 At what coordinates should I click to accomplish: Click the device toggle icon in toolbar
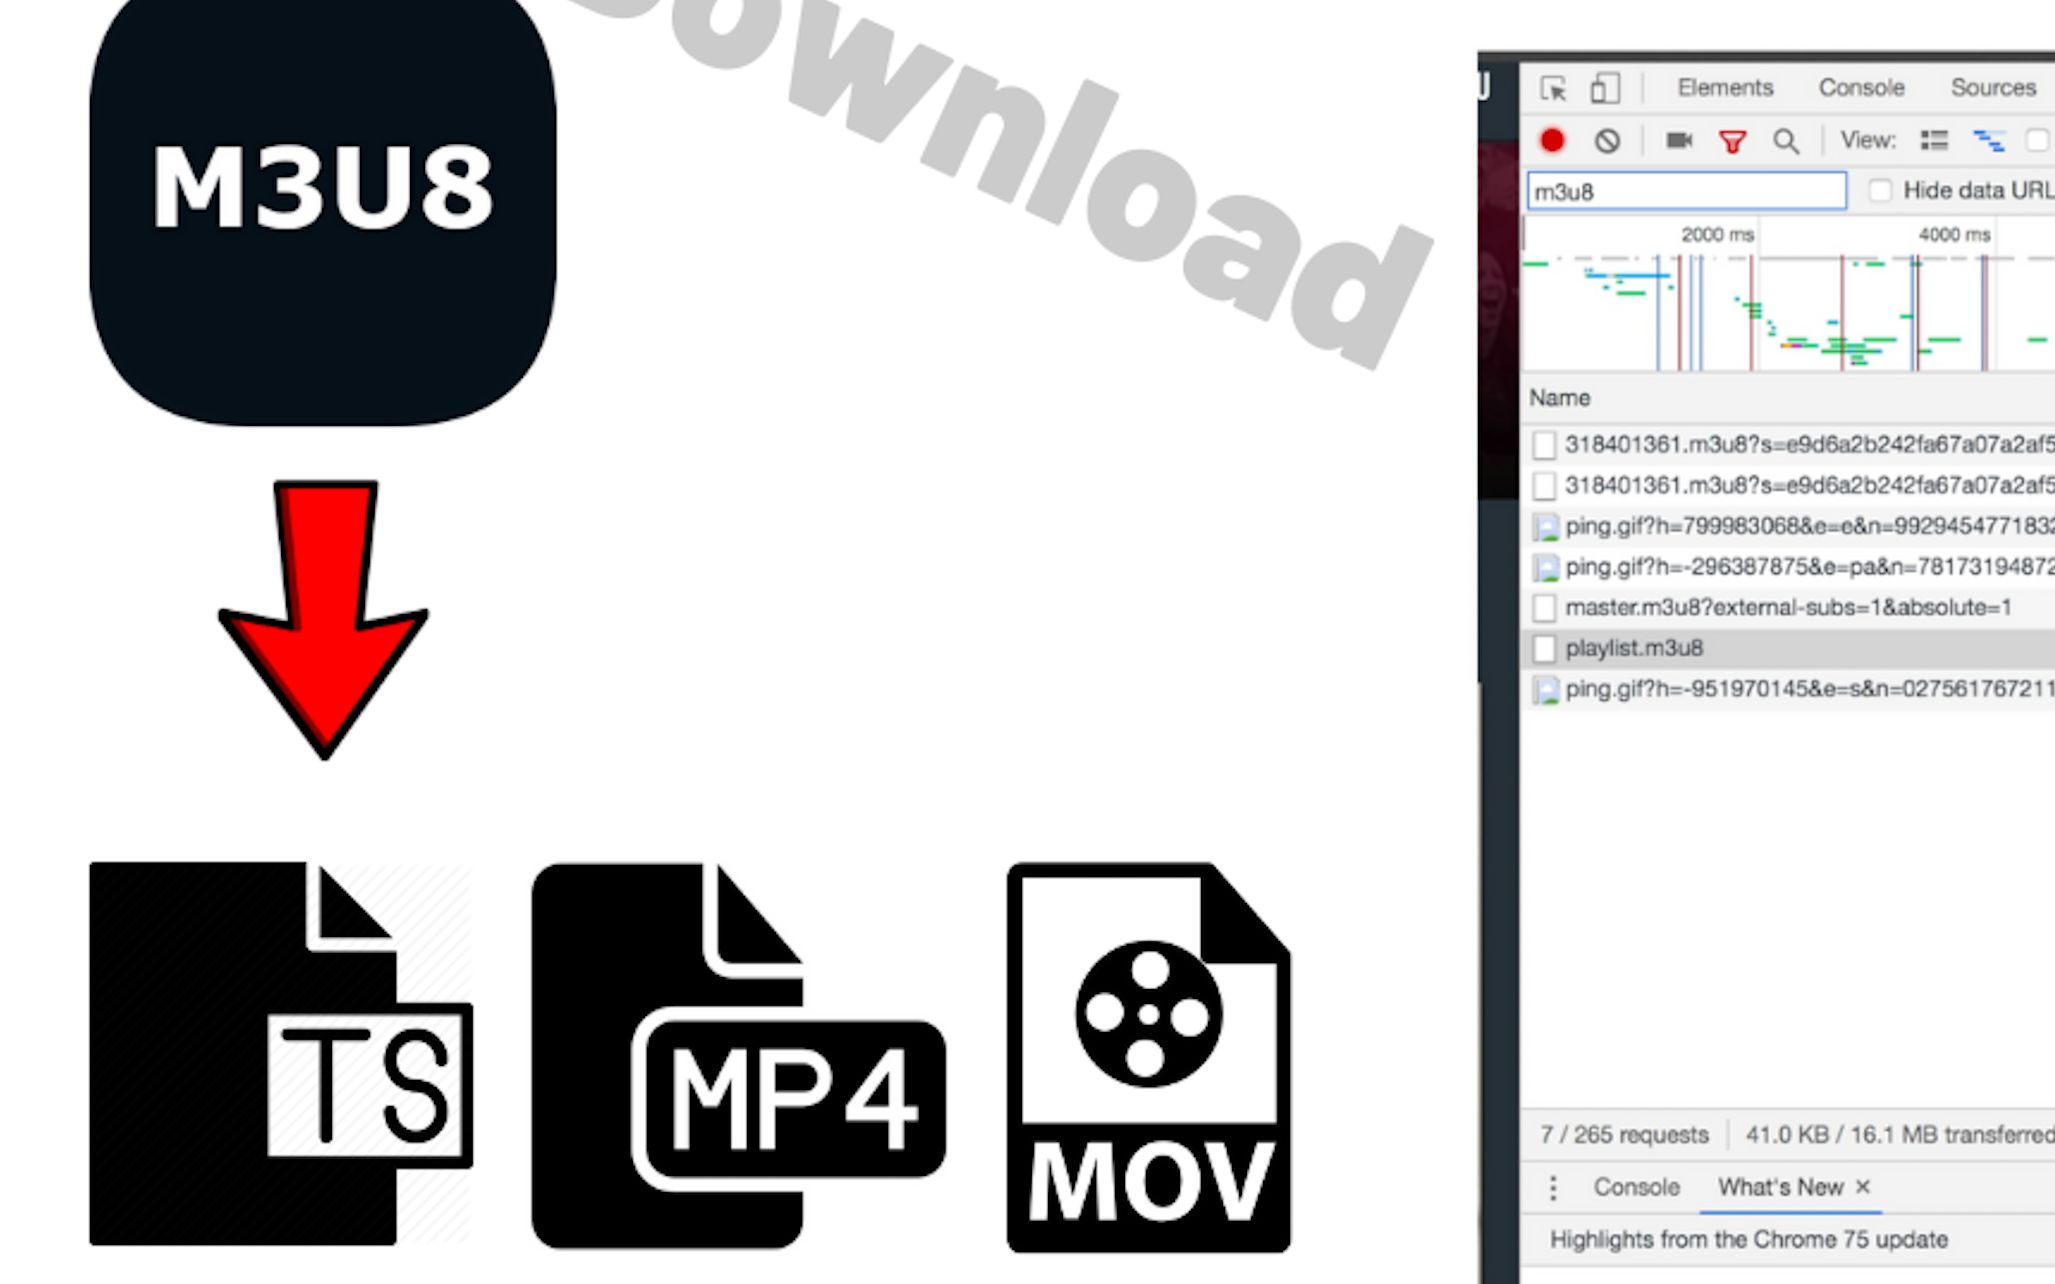point(1601,87)
